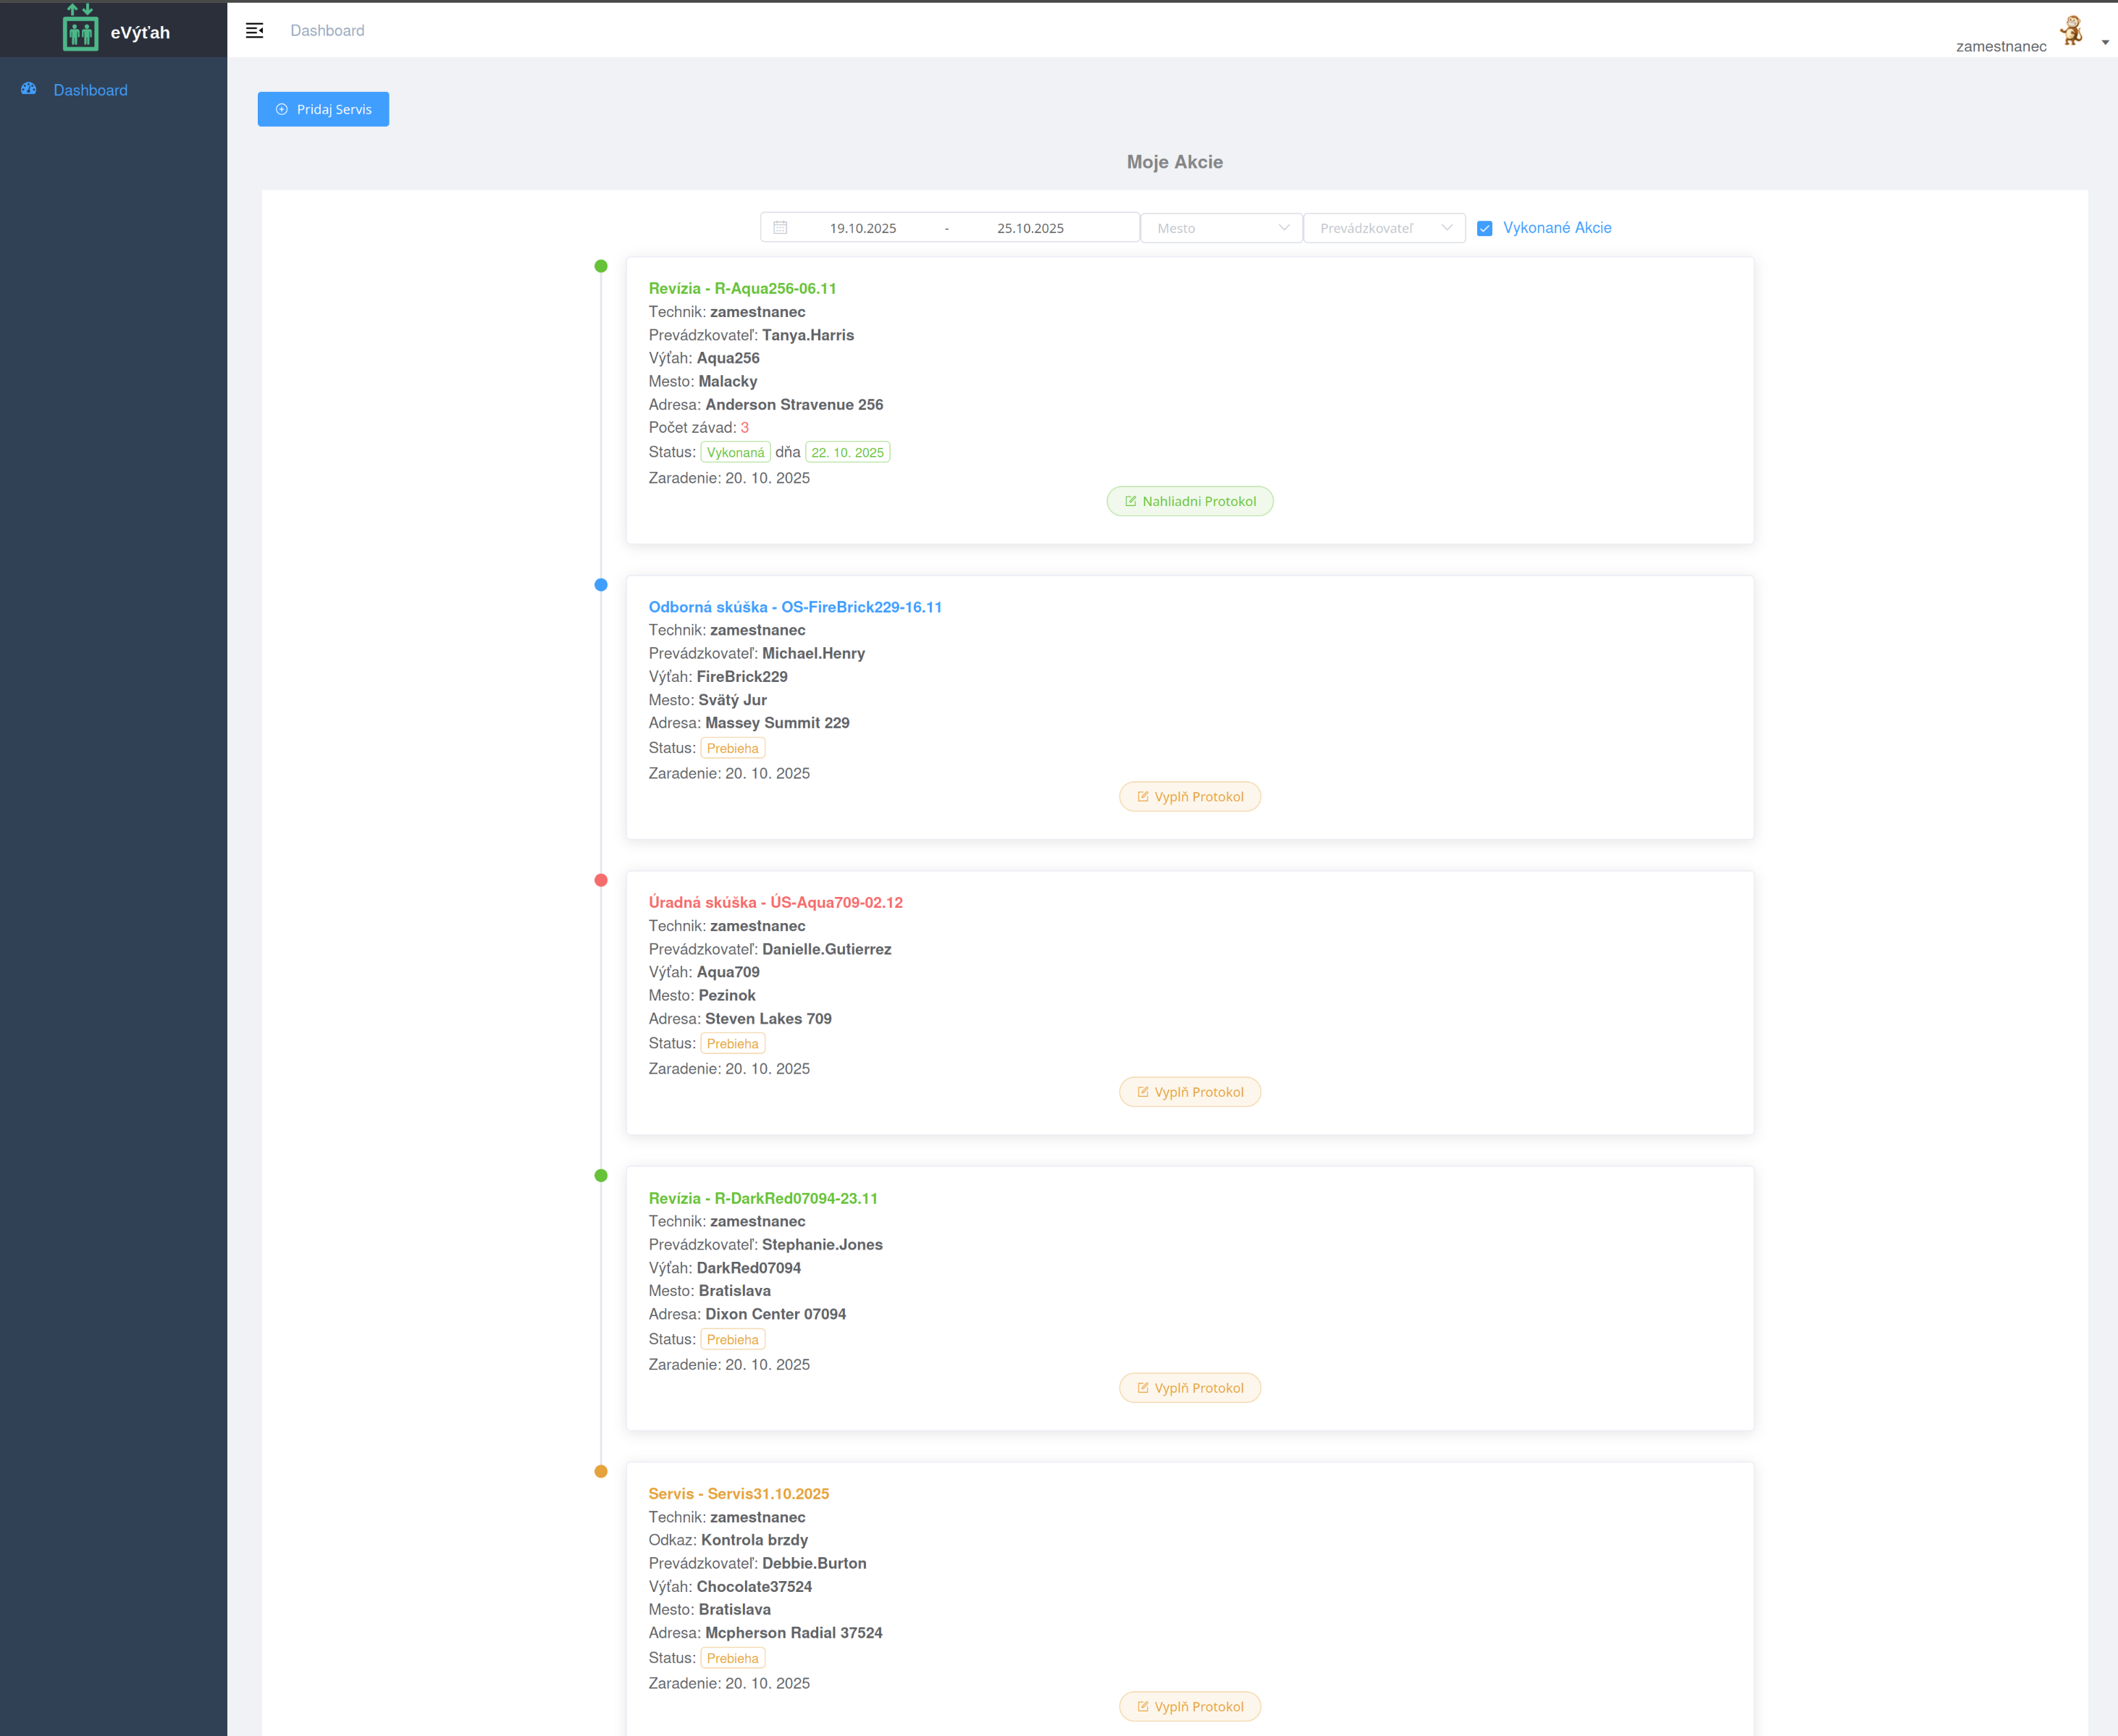This screenshot has width=2118, height=1736.
Task: Click the zamestnanec monkey avatar
Action: pos(2071,31)
